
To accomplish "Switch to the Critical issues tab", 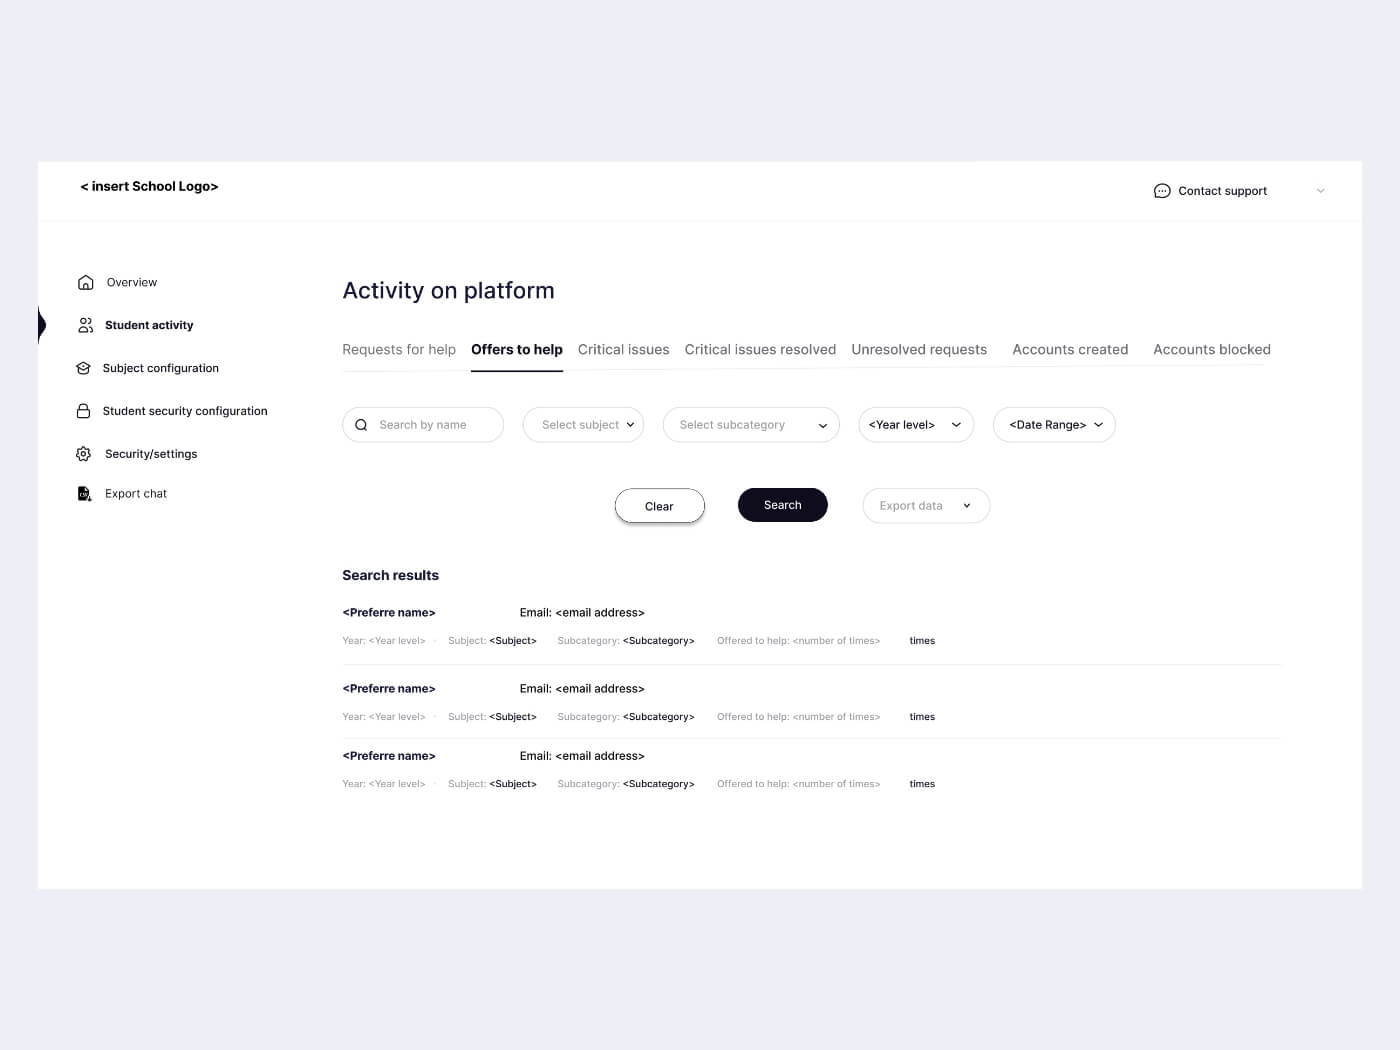I will point(623,349).
